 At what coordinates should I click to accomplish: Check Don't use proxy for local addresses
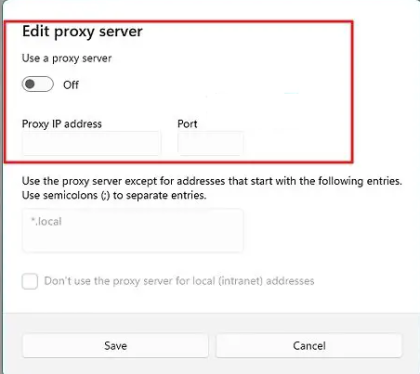[30, 281]
